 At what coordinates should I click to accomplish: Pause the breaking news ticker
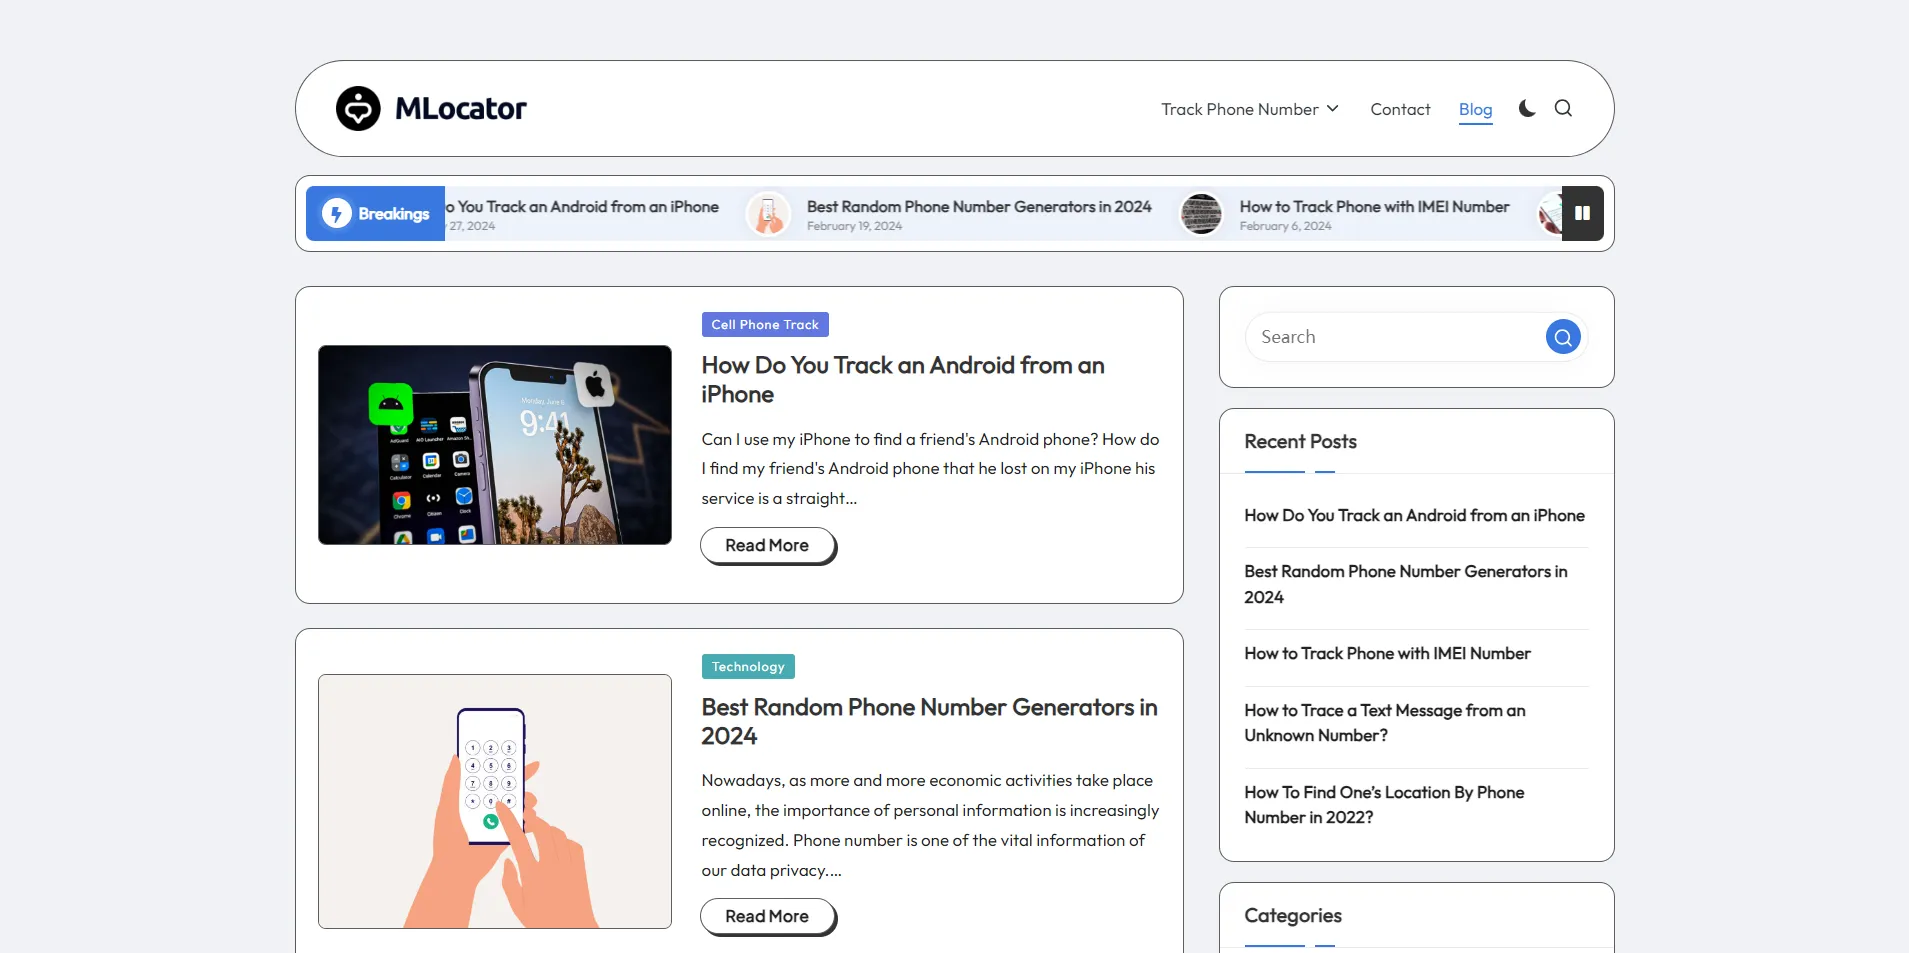[1580, 213]
